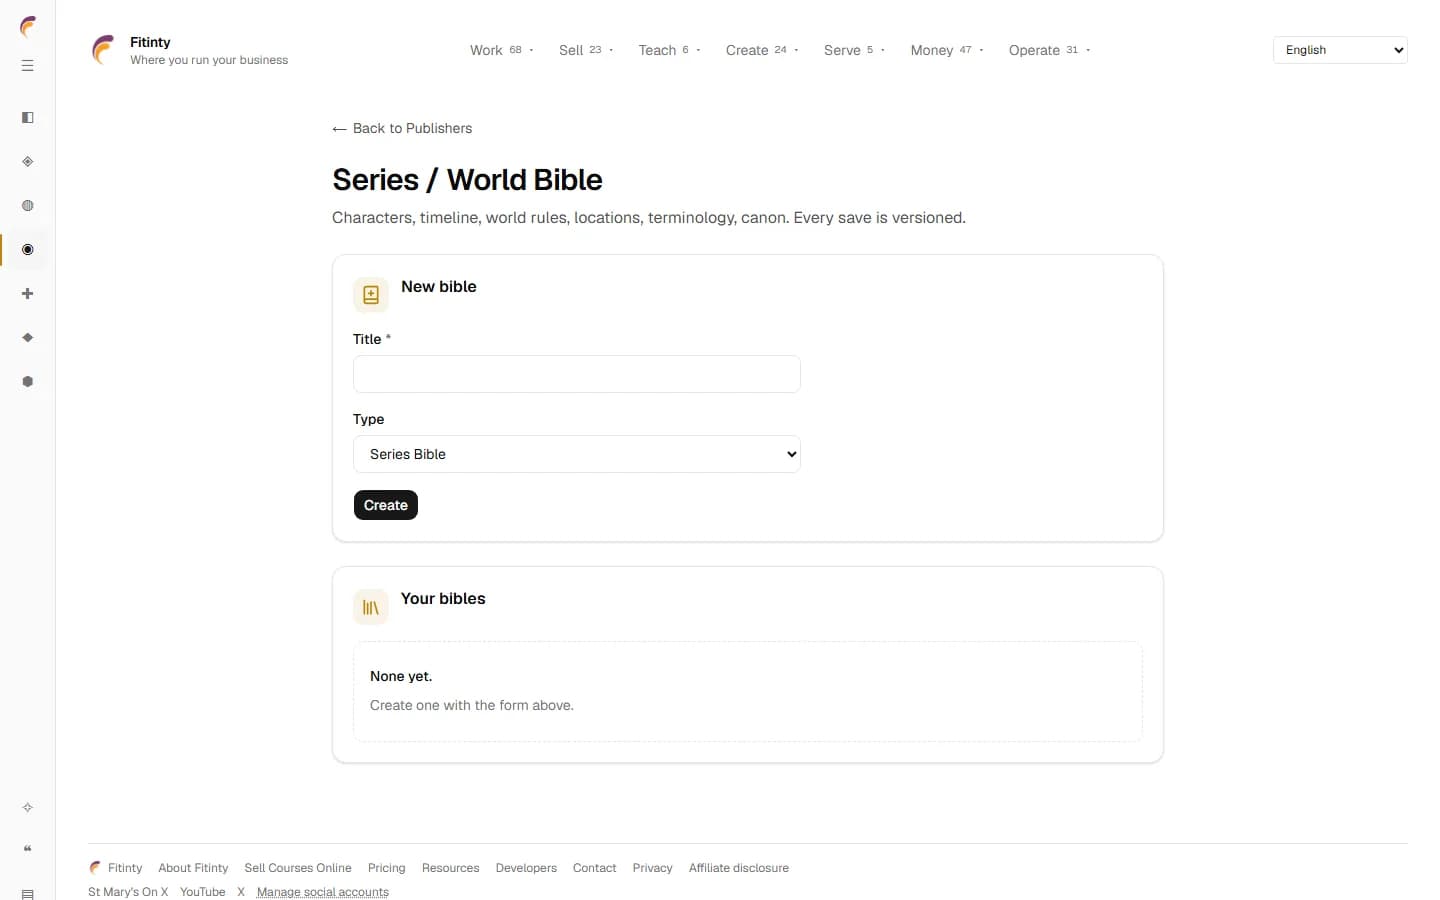Image resolution: width=1440 pixels, height=900 pixels.
Task: Open the Pricing footer link
Action: pos(387,868)
